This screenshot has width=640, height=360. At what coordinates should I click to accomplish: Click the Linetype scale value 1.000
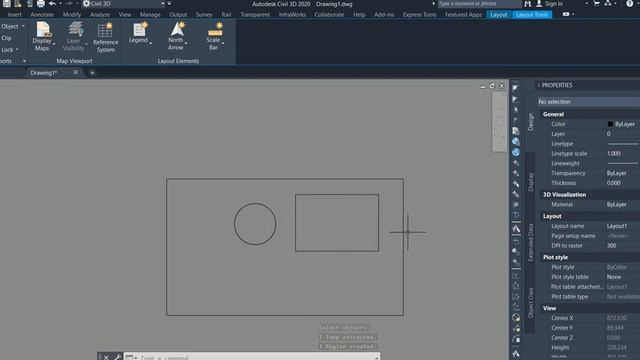point(614,153)
